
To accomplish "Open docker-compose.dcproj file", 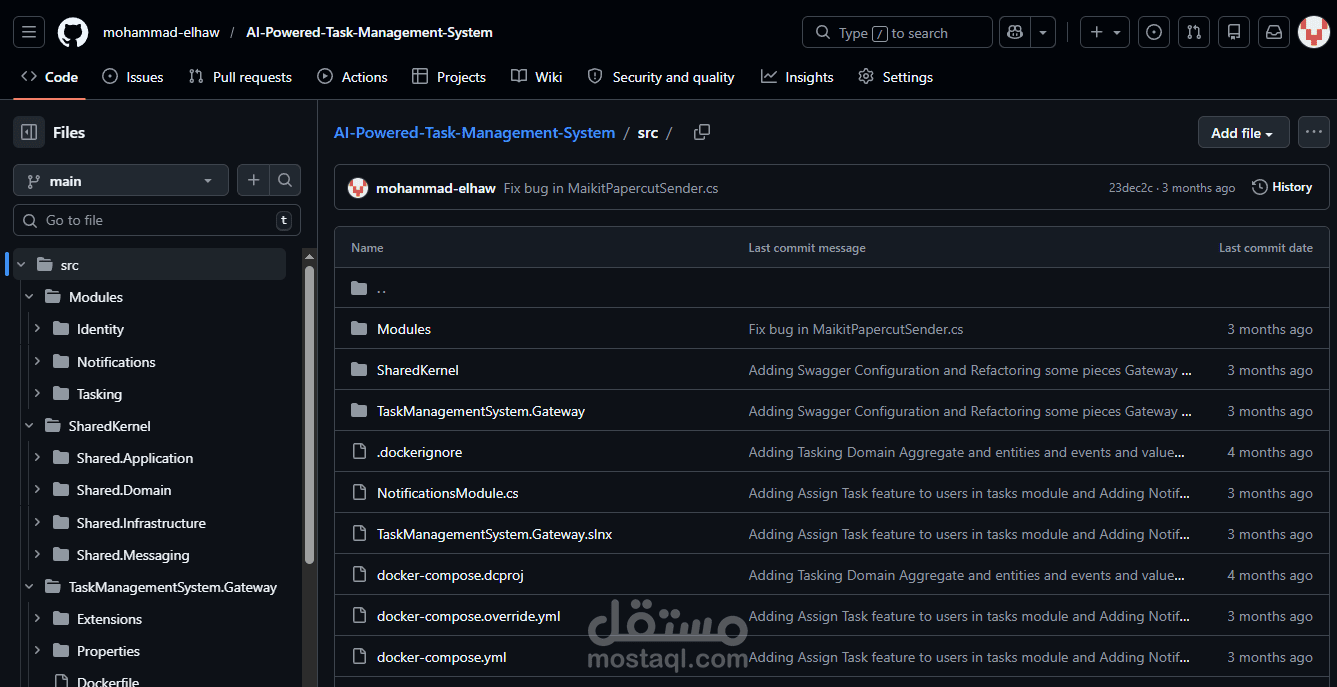I will [450, 575].
